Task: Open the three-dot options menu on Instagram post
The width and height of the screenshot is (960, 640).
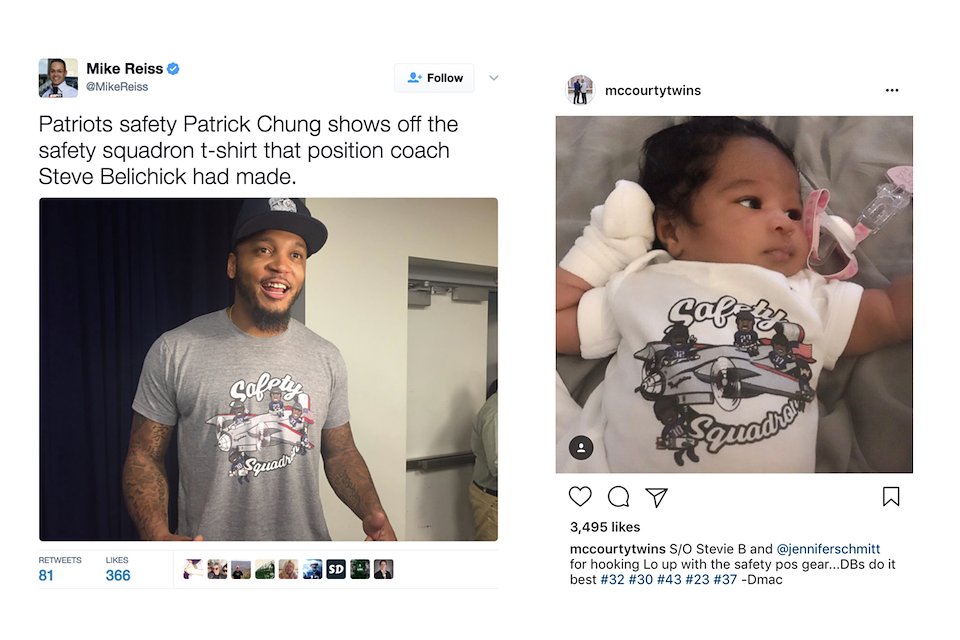Action: [x=892, y=90]
